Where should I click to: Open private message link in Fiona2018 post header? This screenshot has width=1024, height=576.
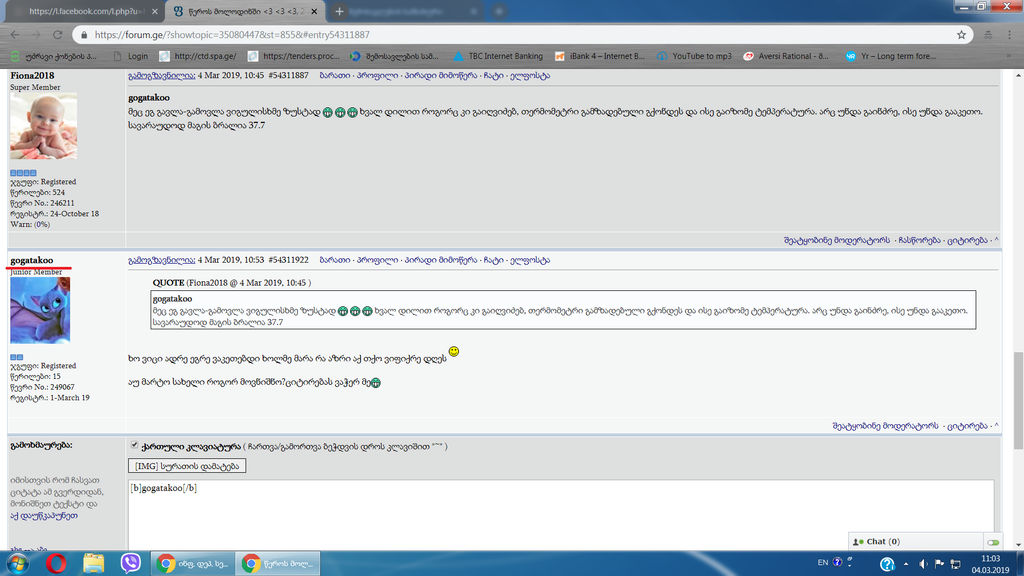(441, 76)
